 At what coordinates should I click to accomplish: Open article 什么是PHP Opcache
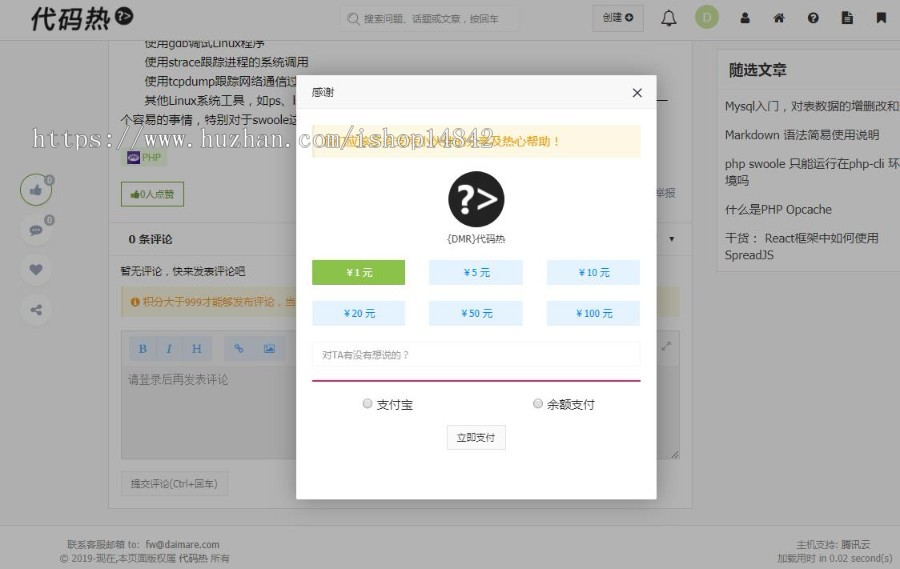pos(778,210)
